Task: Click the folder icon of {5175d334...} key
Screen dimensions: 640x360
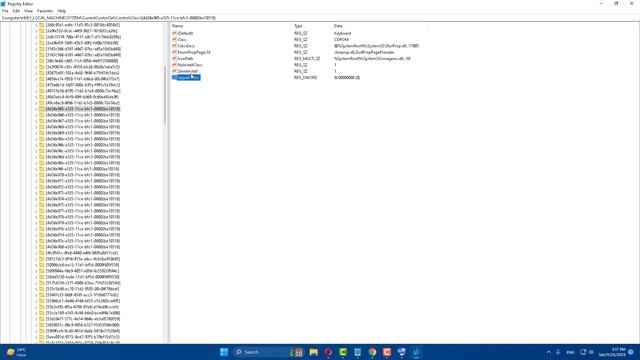Action: coord(42,283)
